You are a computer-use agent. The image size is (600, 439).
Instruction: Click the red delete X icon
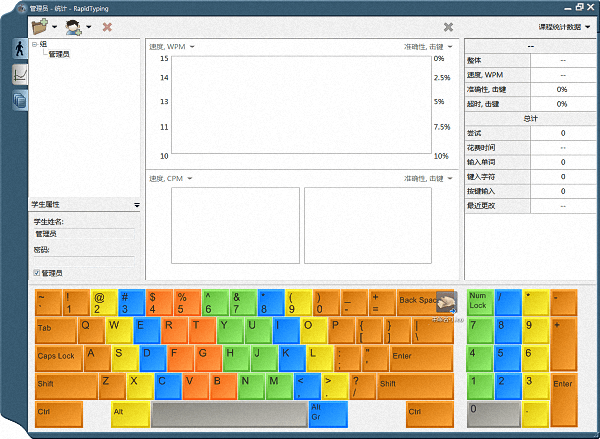[107, 27]
